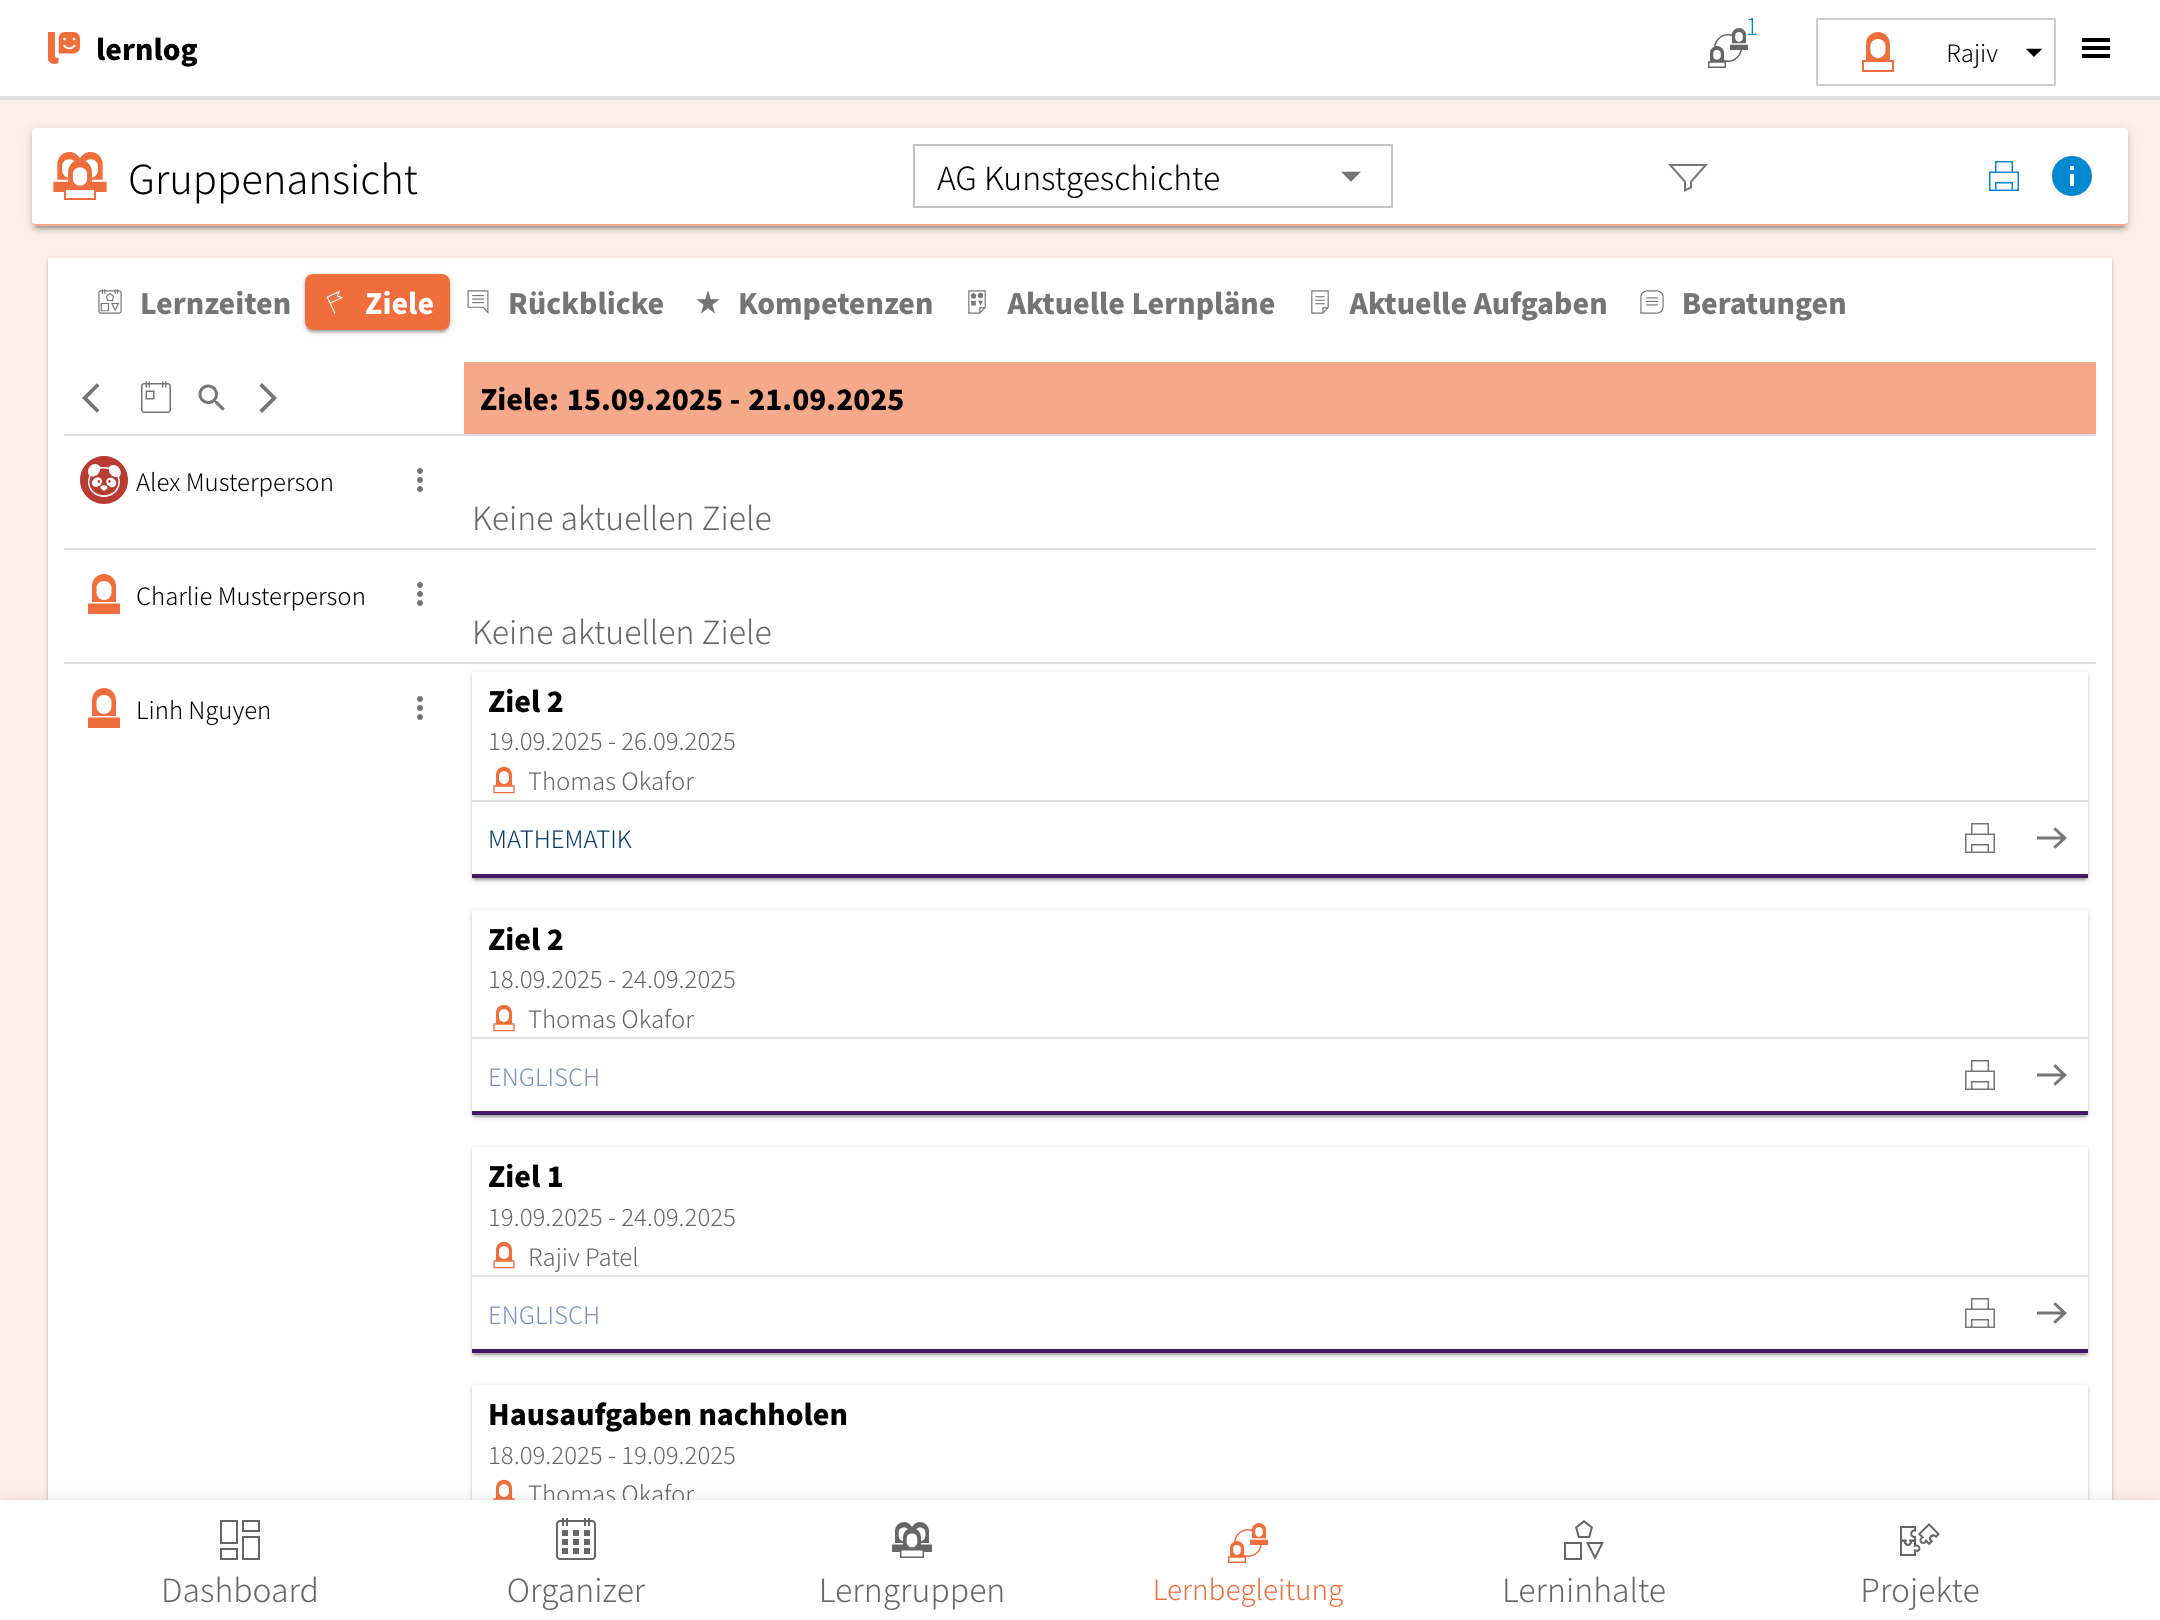
Task: Click the filter funnel icon
Action: [x=1687, y=177]
